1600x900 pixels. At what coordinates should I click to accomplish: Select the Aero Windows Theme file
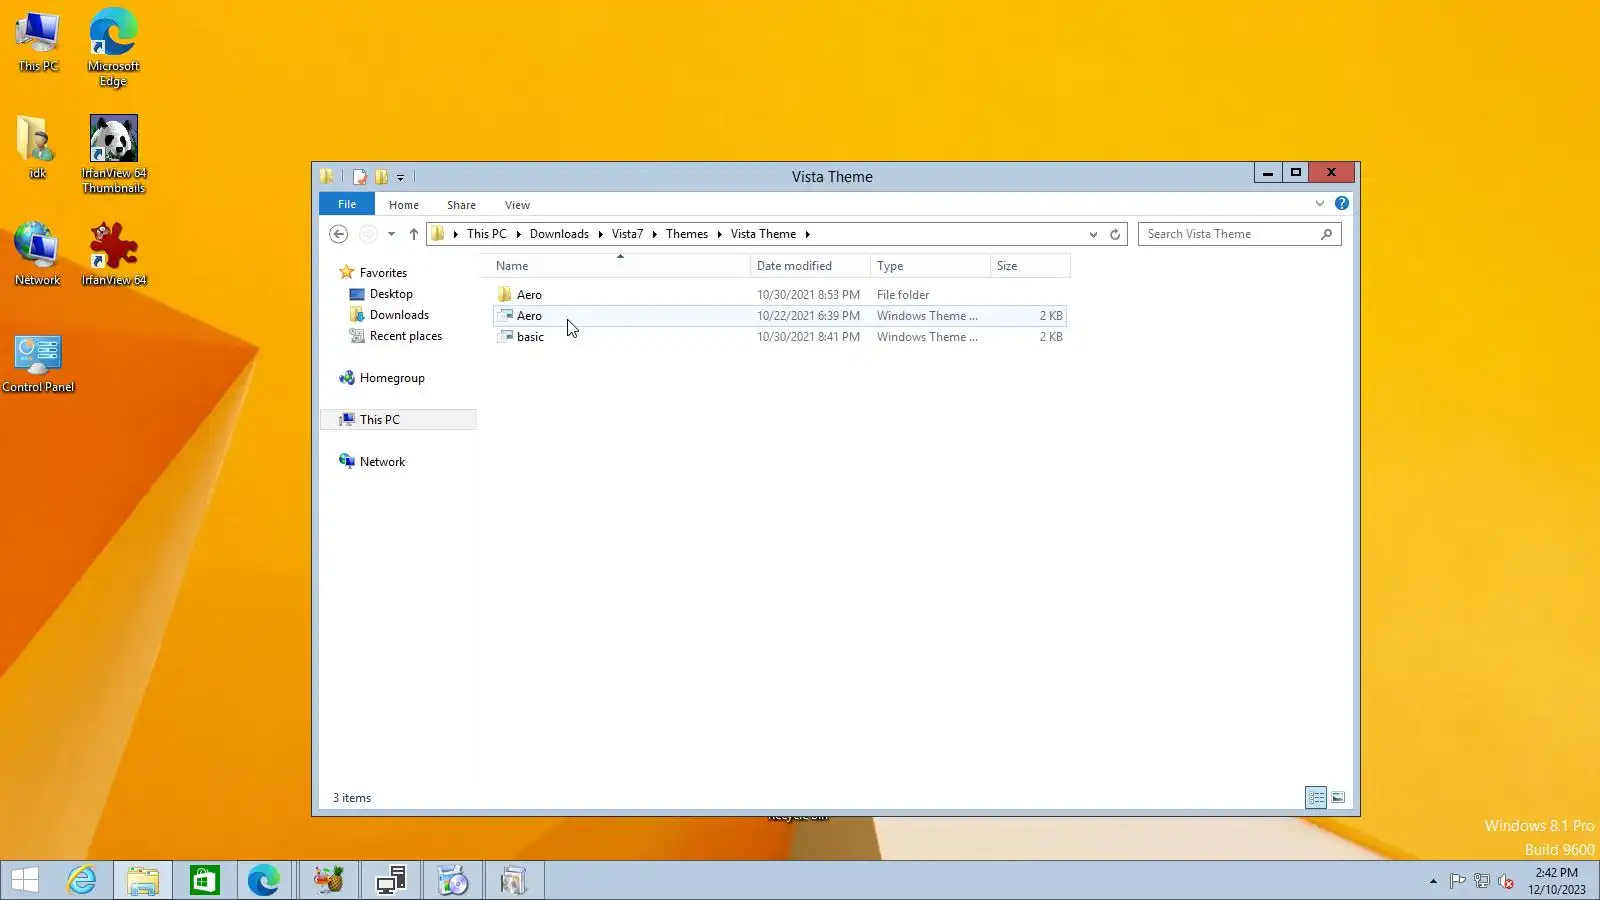coord(780,316)
